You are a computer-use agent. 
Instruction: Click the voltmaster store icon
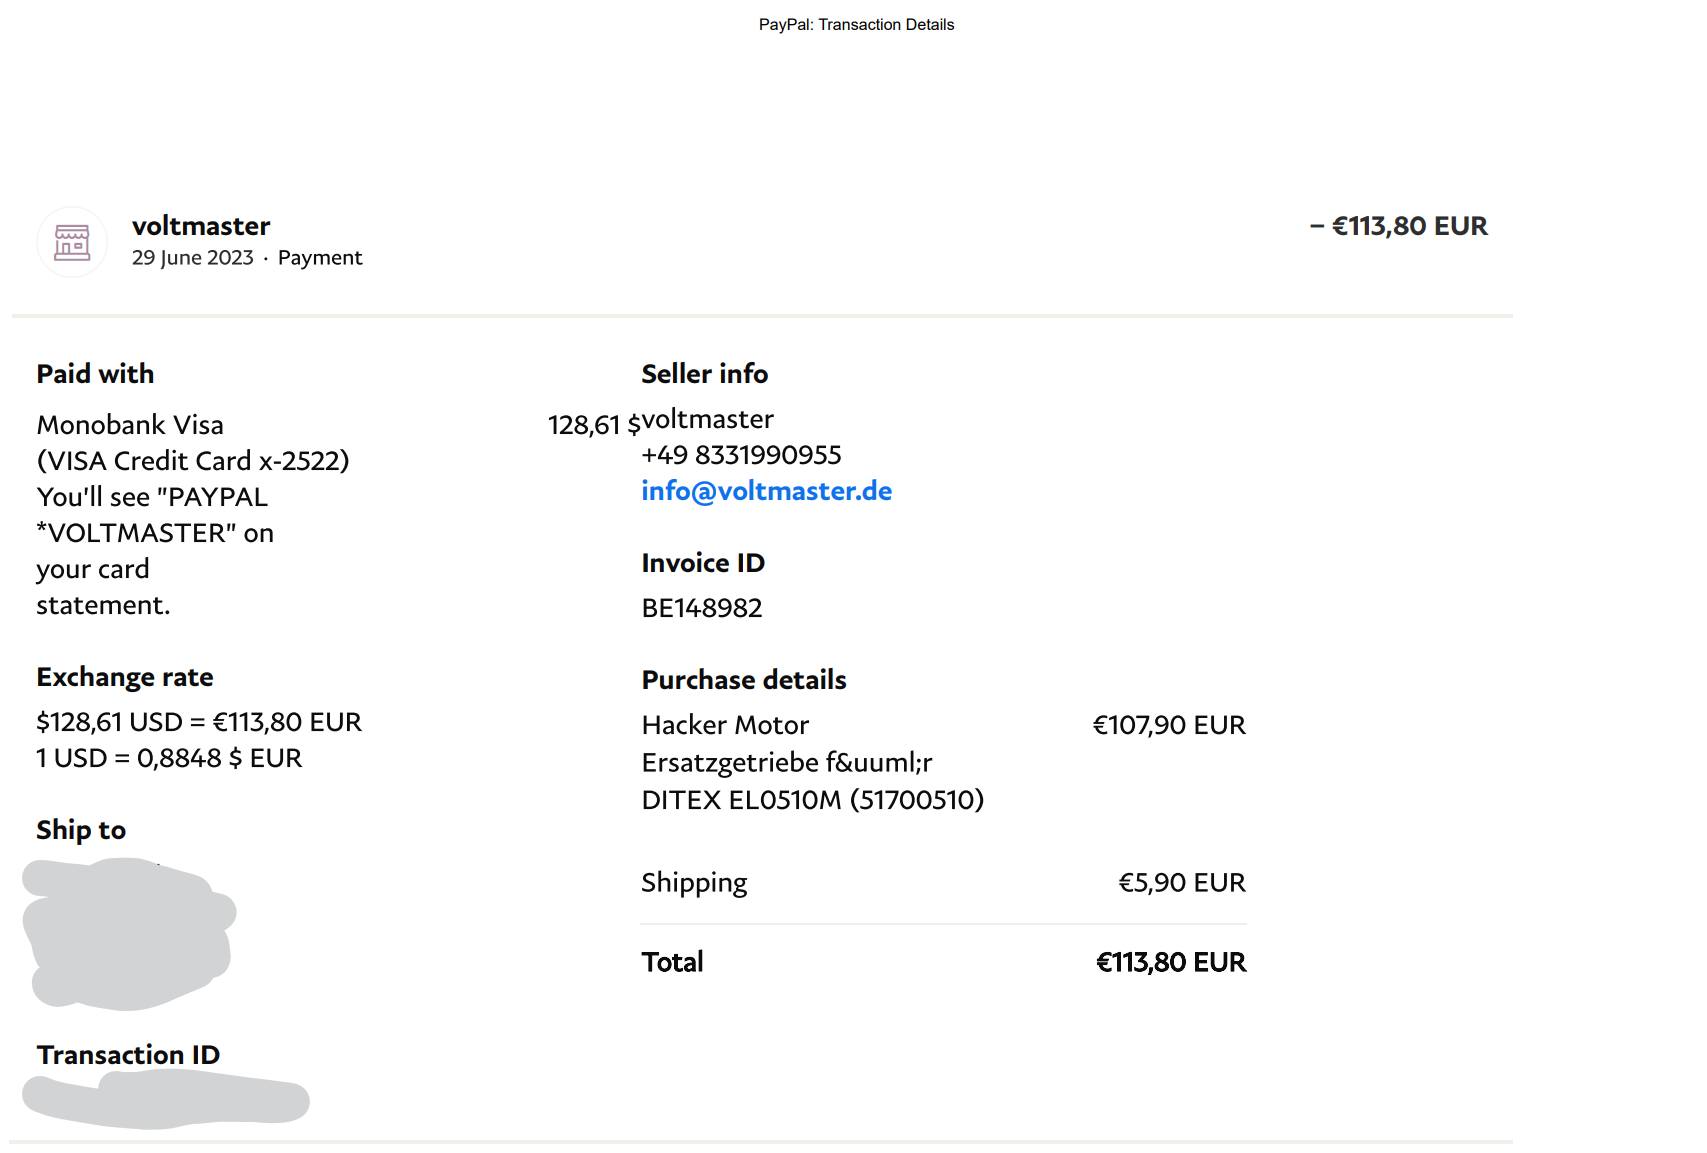coord(72,242)
